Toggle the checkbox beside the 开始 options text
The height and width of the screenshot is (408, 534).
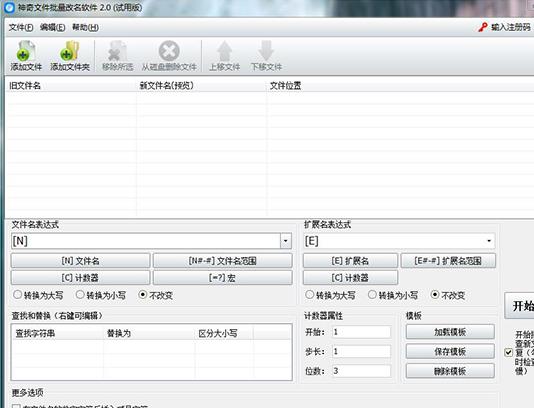click(x=508, y=352)
